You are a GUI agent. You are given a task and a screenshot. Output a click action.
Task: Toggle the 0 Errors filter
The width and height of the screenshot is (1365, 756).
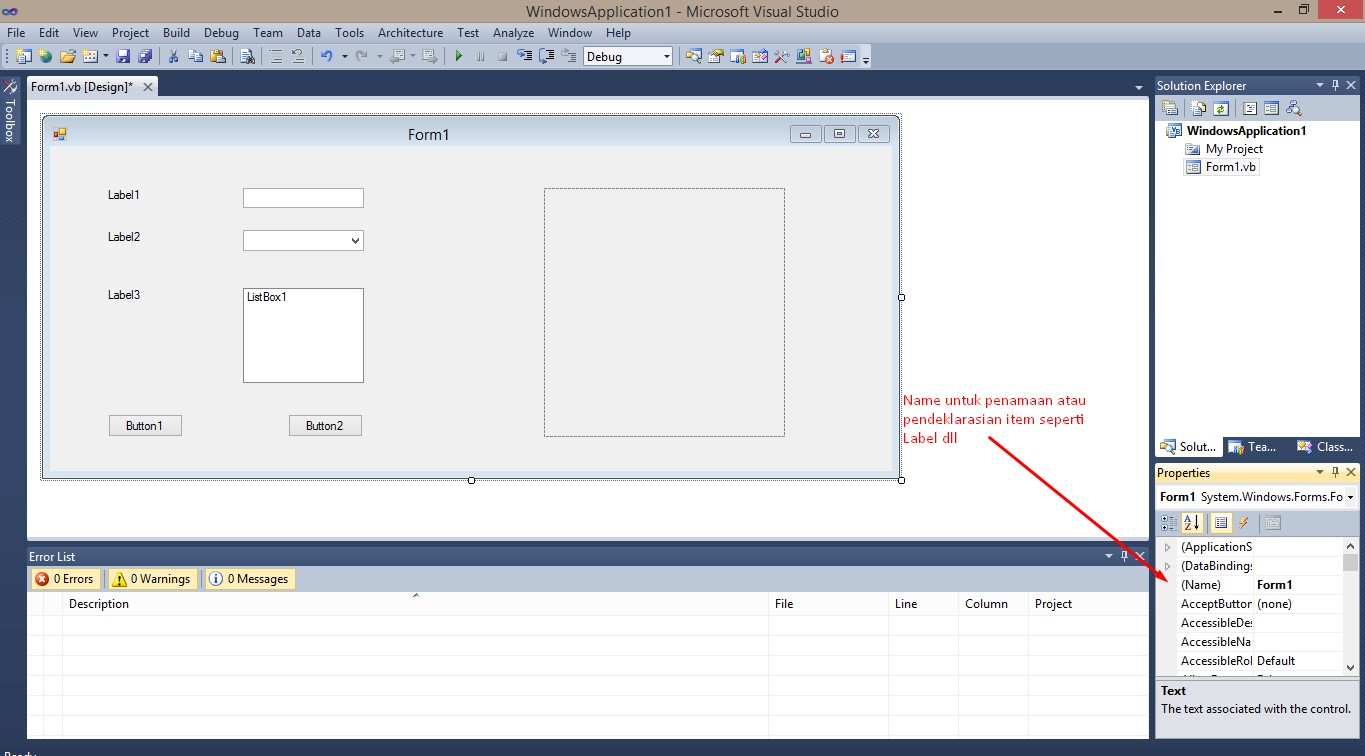tap(64, 578)
